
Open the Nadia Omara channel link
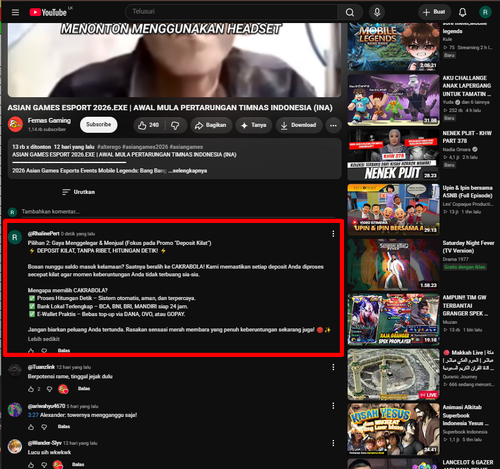(456, 149)
